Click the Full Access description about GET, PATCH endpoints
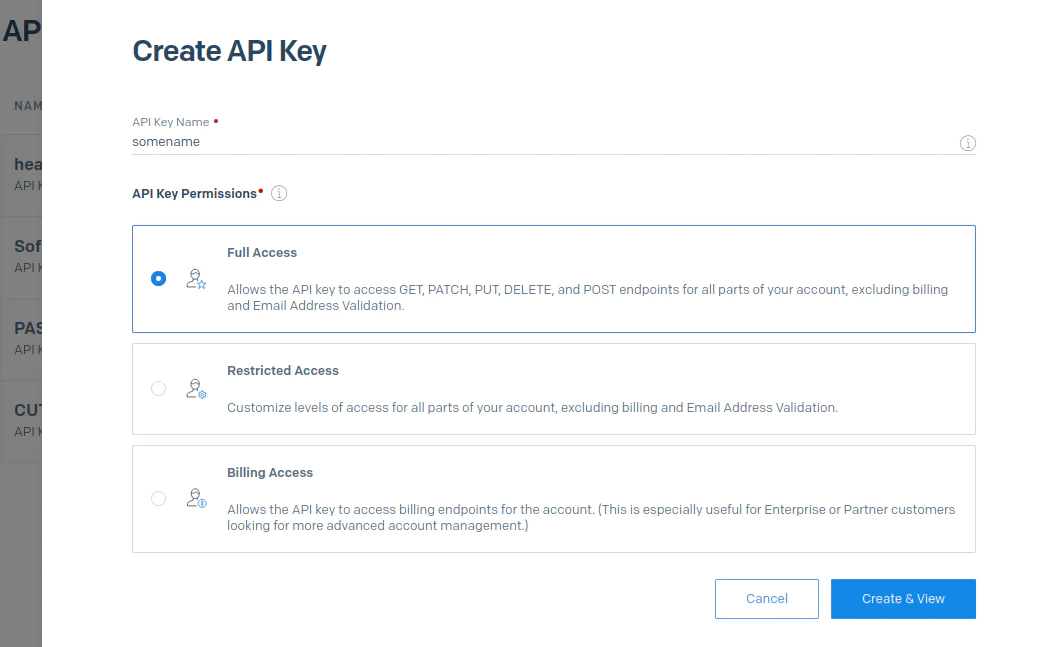1060x647 pixels. (587, 297)
